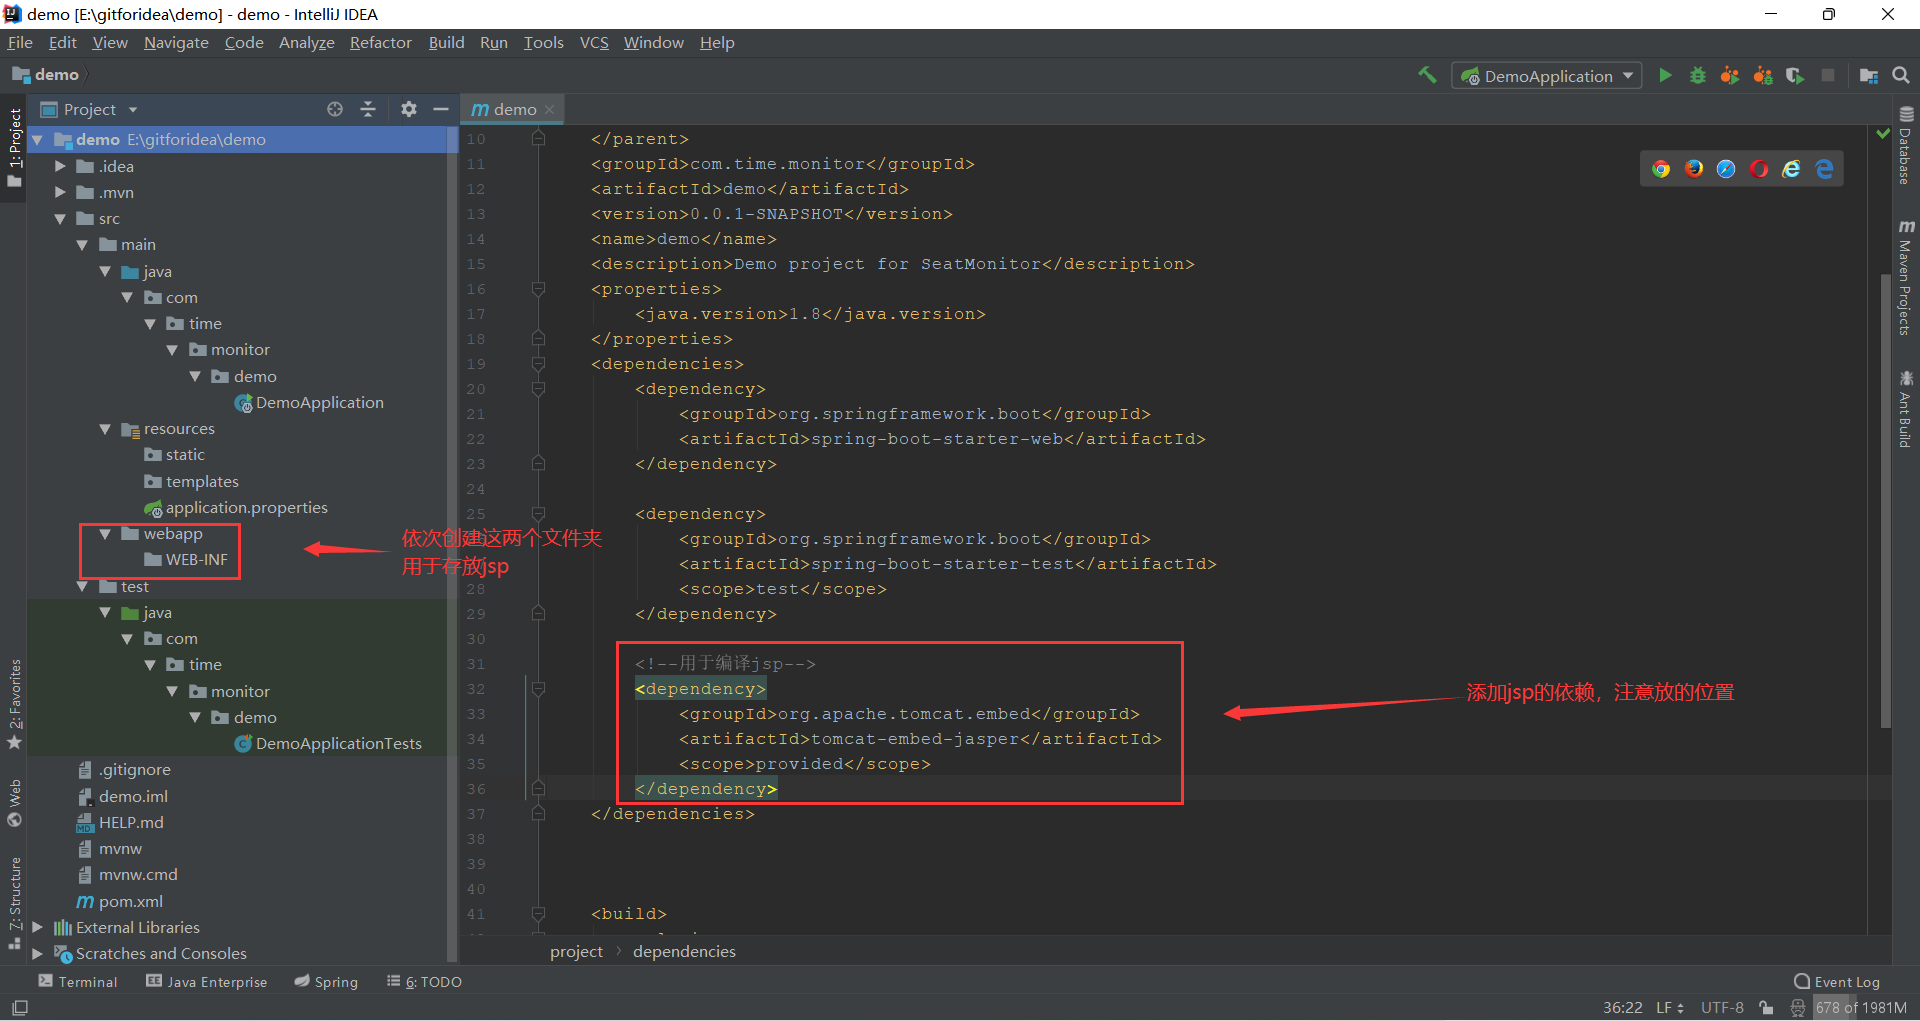Collapse the src folder
1920x1021 pixels.
60,219
